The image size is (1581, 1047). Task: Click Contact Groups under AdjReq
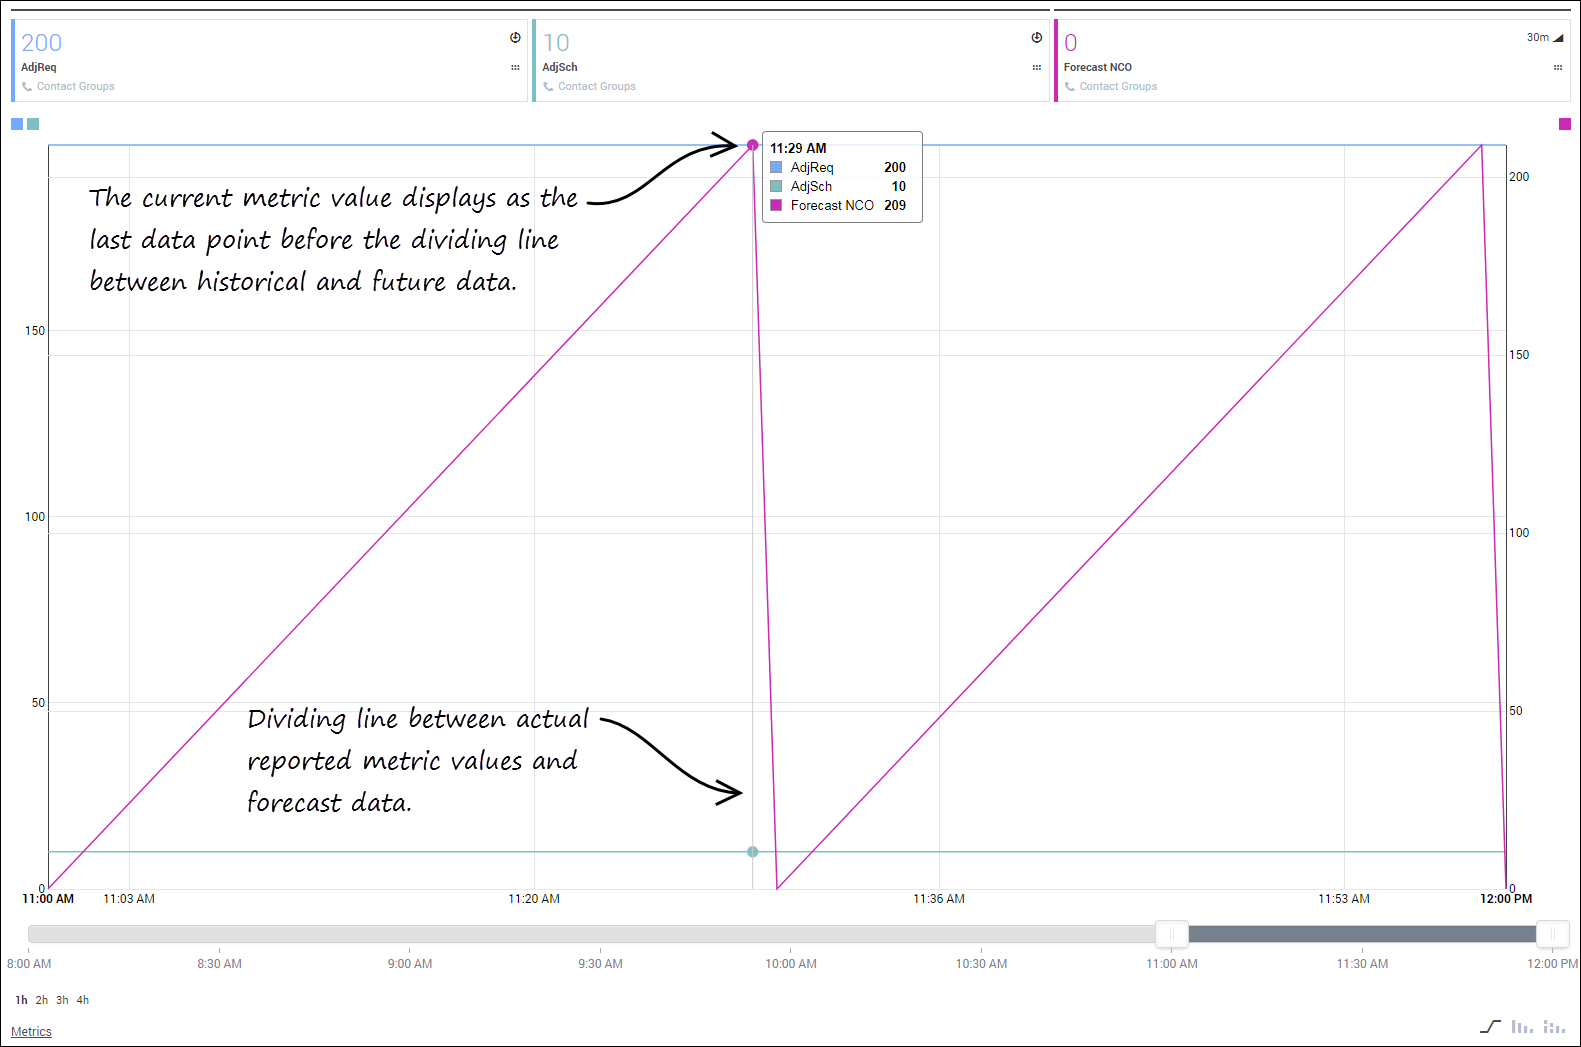(x=76, y=87)
